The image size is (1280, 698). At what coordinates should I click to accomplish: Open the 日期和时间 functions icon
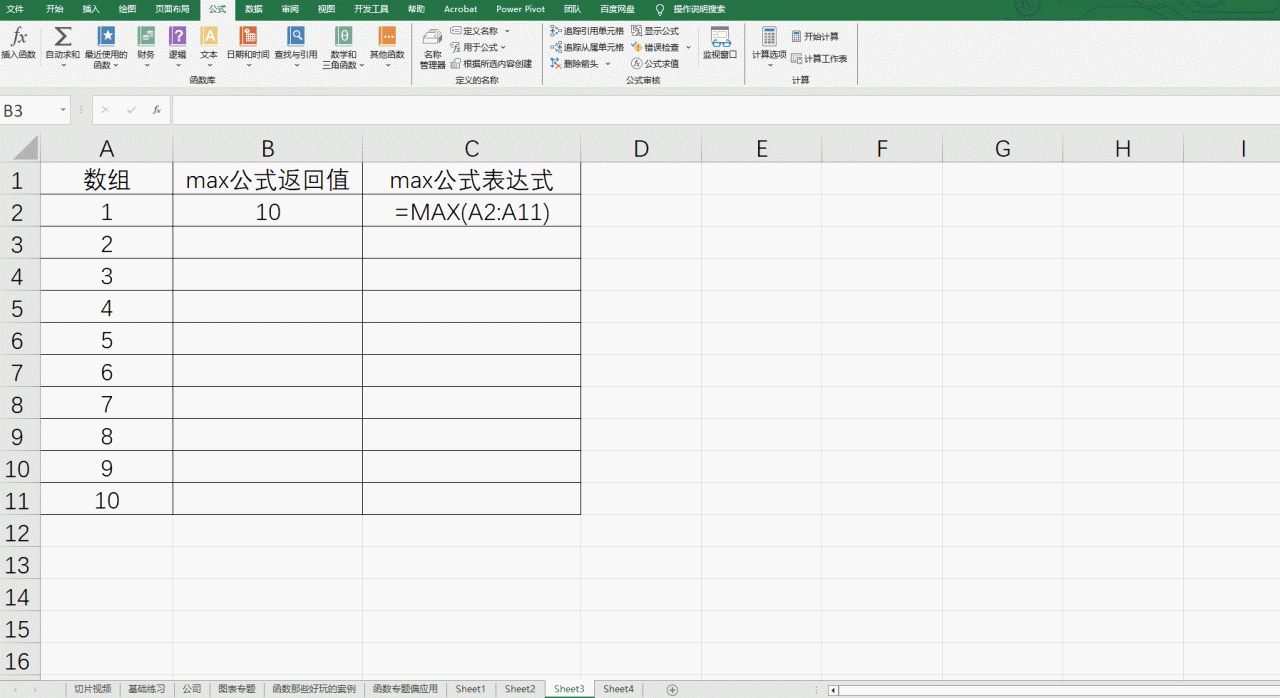pos(247,37)
